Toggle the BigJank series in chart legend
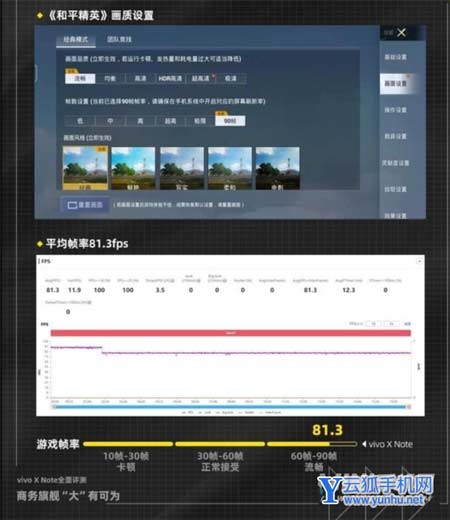450x520 pixels. 224,413
